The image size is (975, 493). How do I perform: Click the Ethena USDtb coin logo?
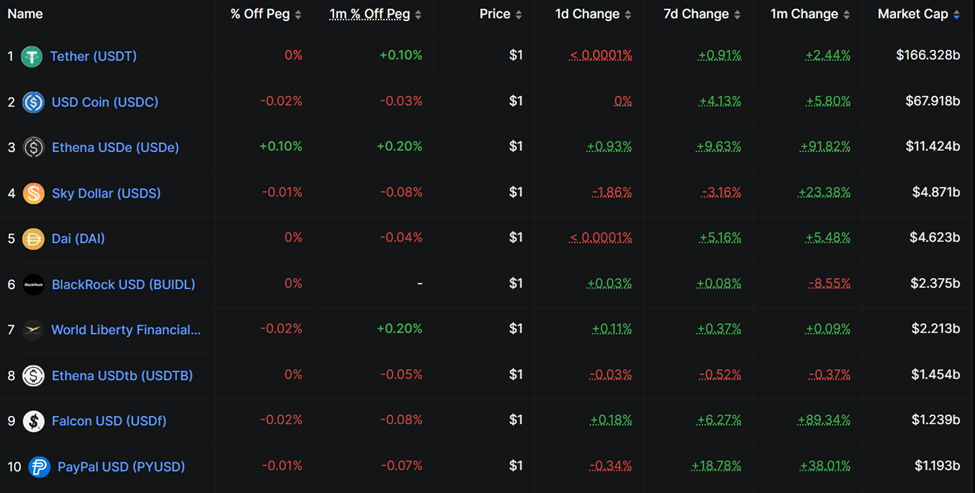pos(33,376)
